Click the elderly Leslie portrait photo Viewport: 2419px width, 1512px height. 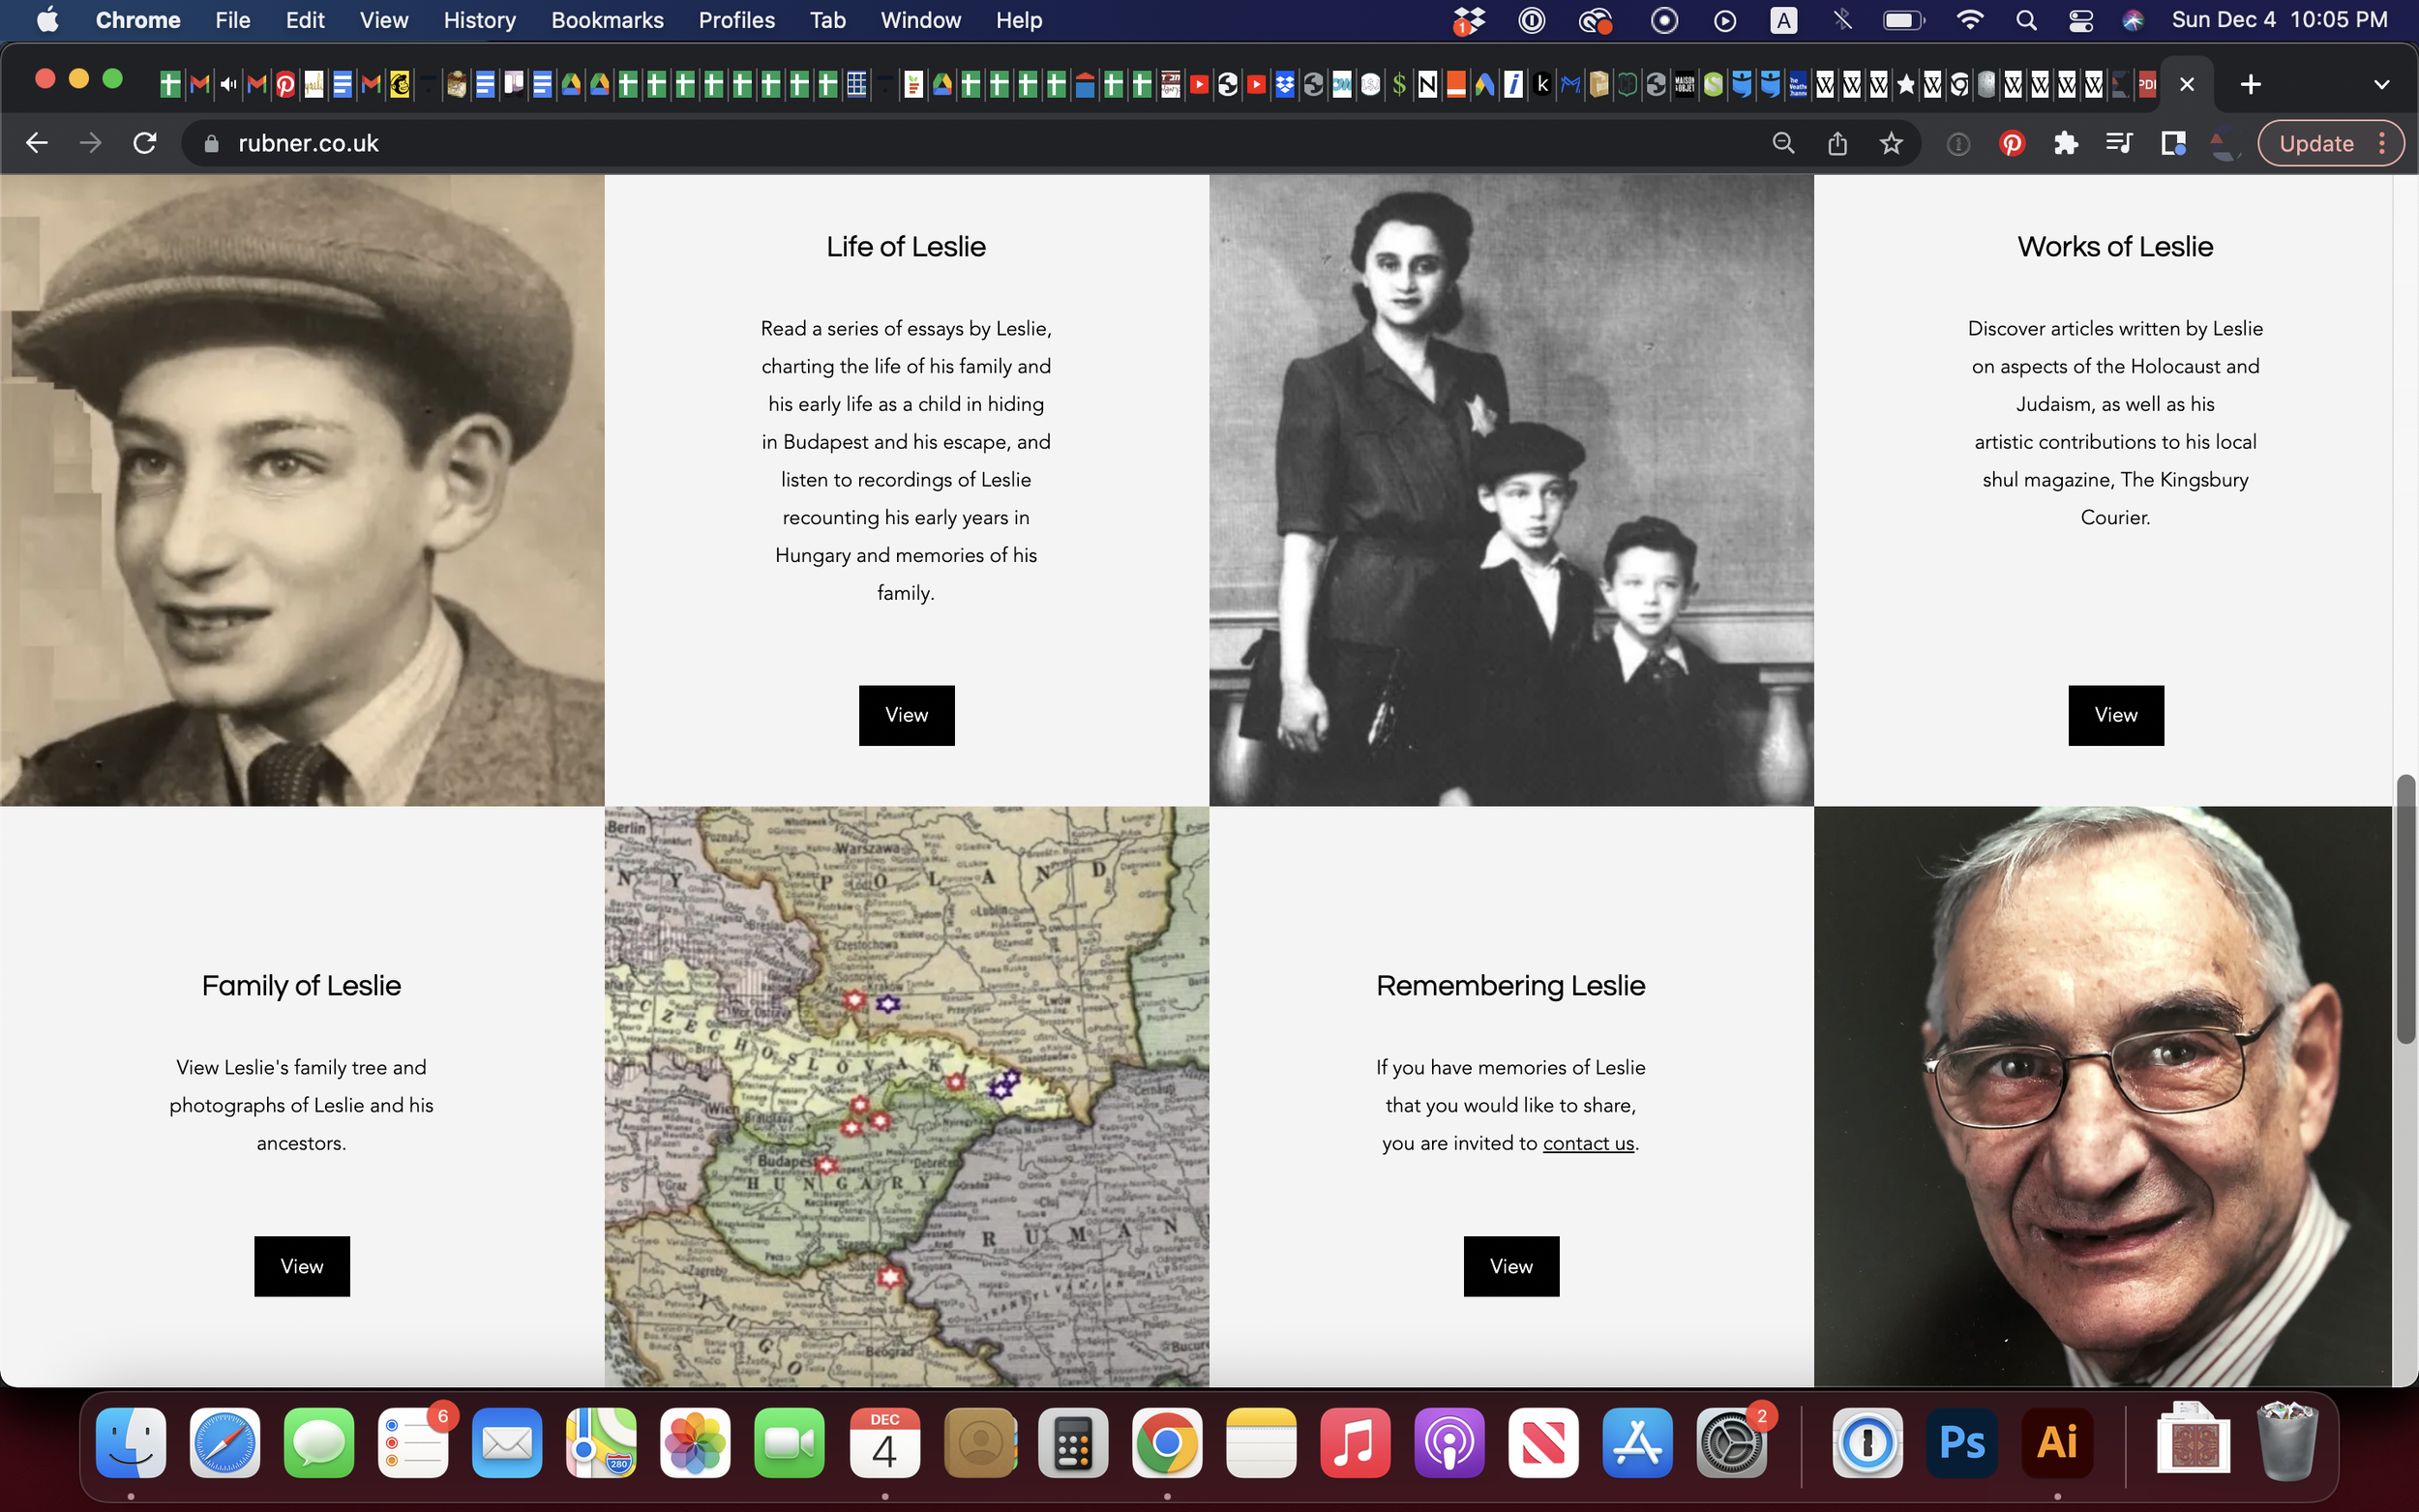pos(2103,1096)
